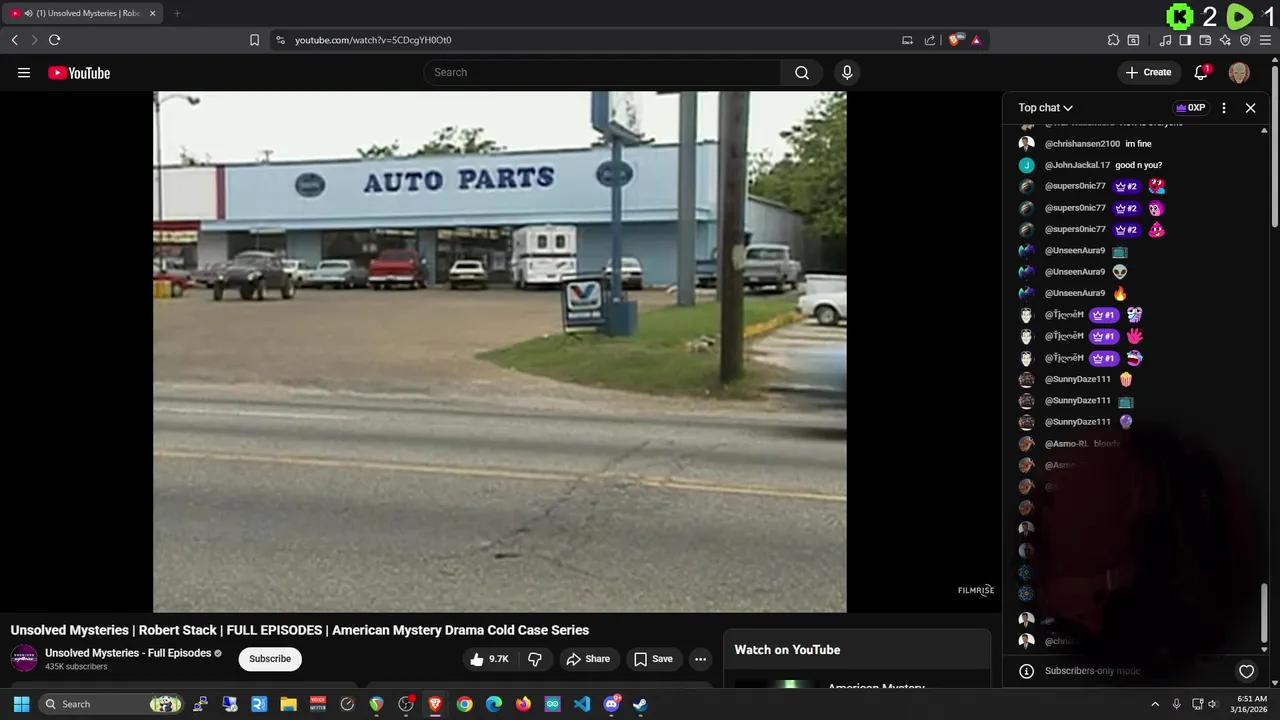Toggle the browser sidebar panel
Screen dimensions: 1280x720
(x=1185, y=40)
